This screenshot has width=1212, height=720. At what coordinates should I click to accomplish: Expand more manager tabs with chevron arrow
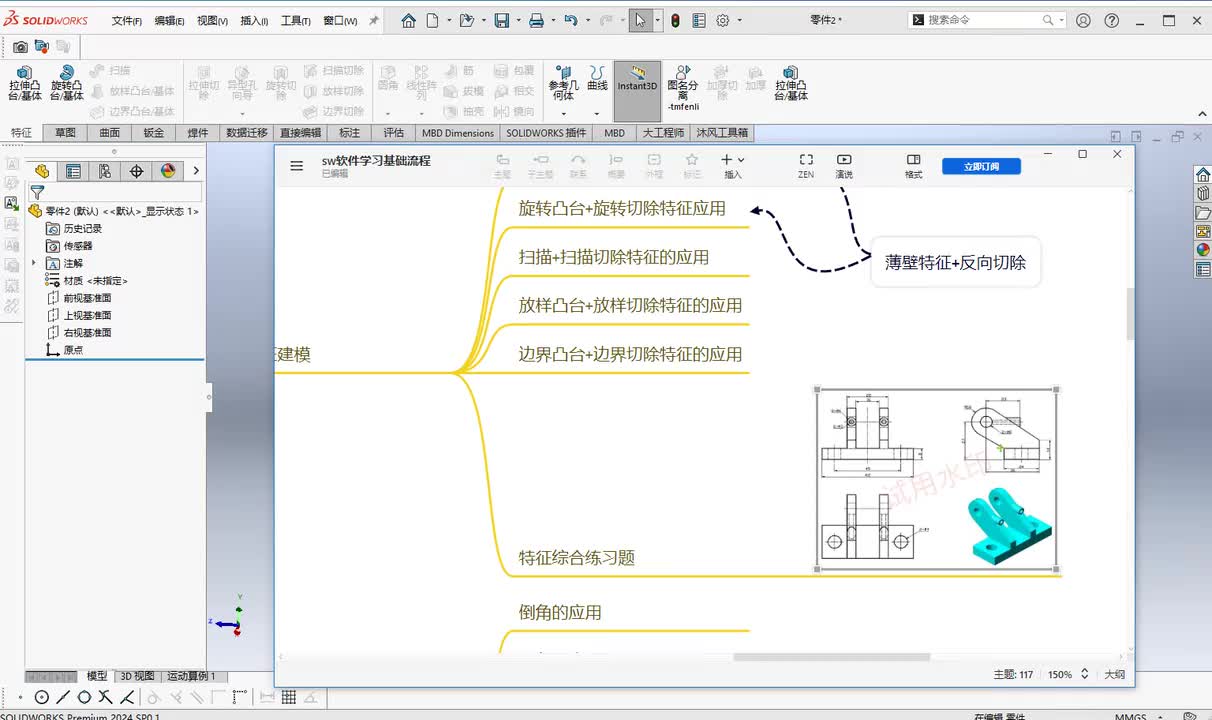[x=196, y=171]
